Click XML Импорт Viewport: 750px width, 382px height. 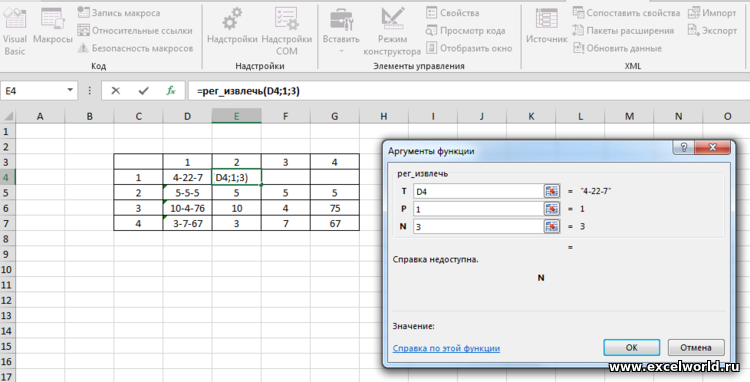712,13
